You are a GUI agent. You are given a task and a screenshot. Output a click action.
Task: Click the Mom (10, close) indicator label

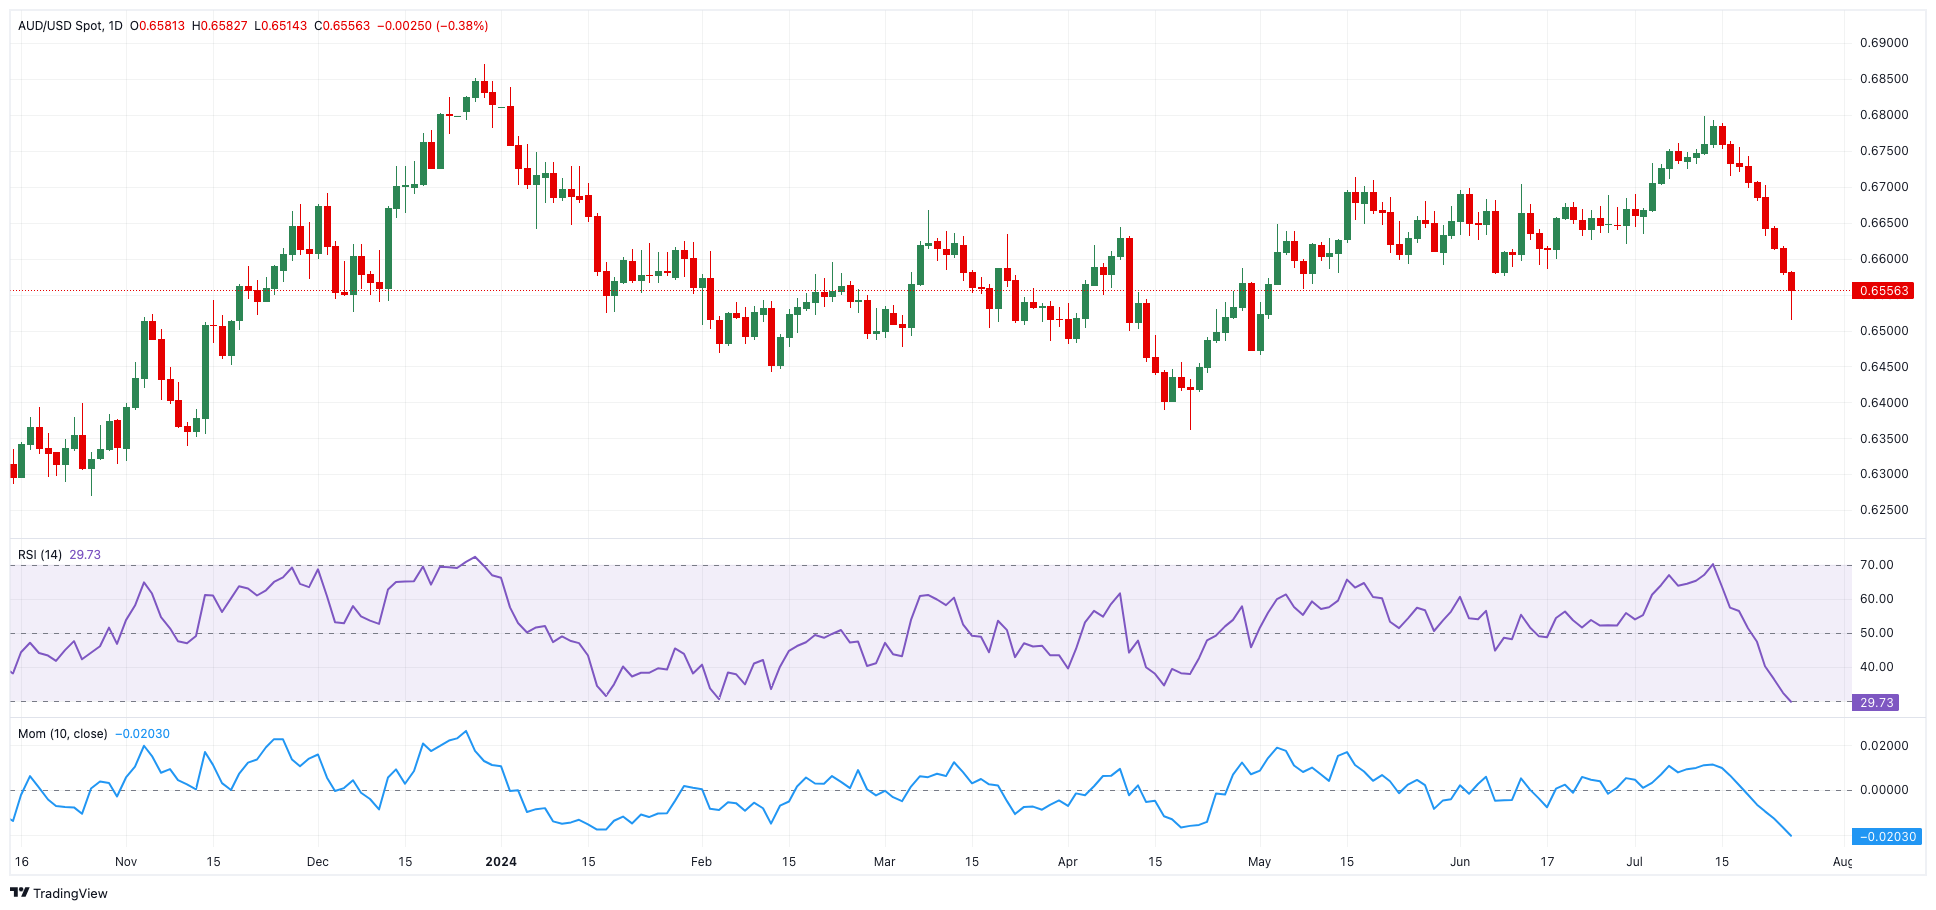pyautogui.click(x=62, y=733)
